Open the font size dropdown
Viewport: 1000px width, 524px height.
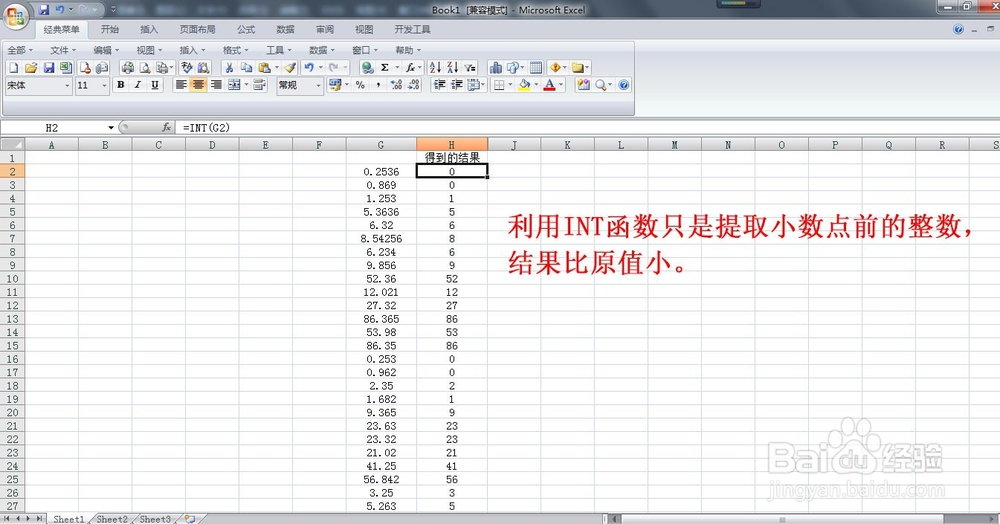pos(105,85)
